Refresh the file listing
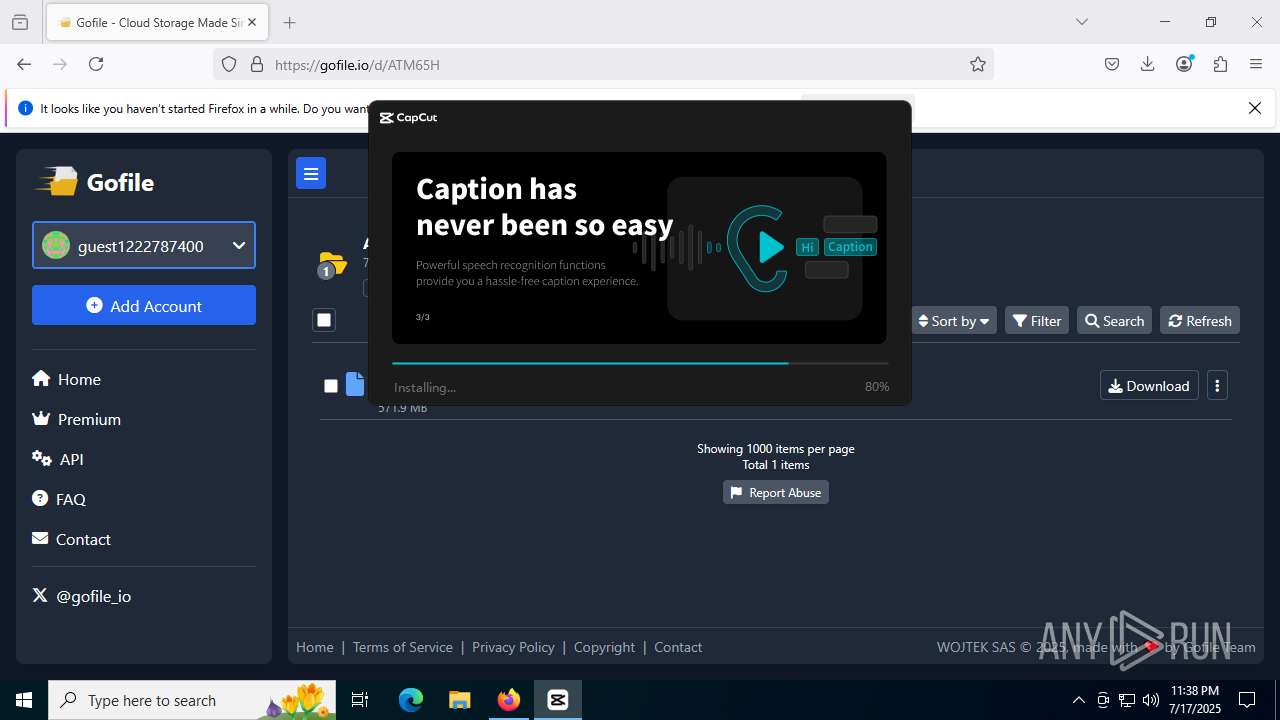Screen dimensions: 1280x720 click(x=1200, y=320)
